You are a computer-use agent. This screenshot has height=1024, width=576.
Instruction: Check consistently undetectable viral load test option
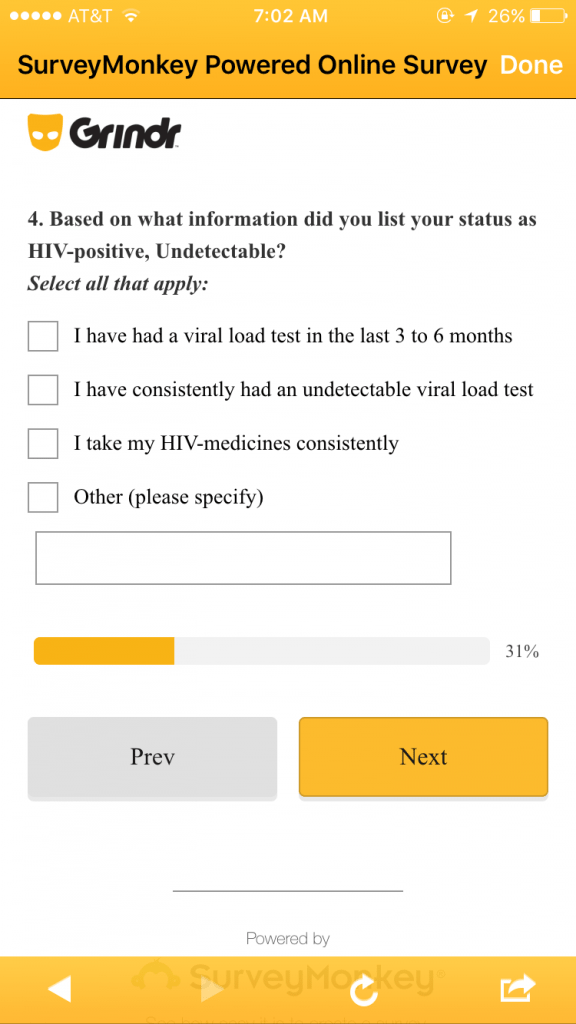43,390
